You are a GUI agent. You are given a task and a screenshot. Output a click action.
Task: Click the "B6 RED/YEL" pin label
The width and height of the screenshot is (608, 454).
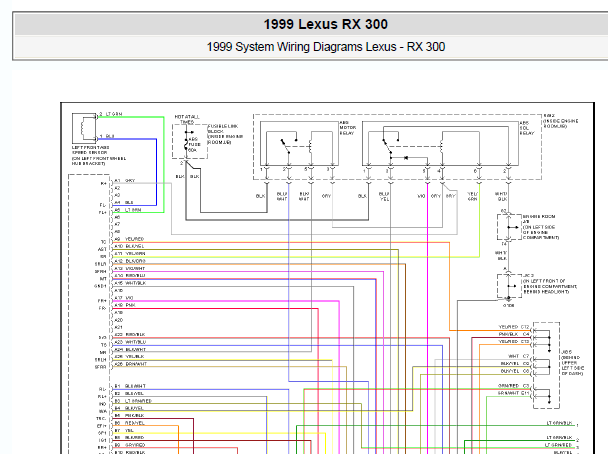tap(129, 423)
